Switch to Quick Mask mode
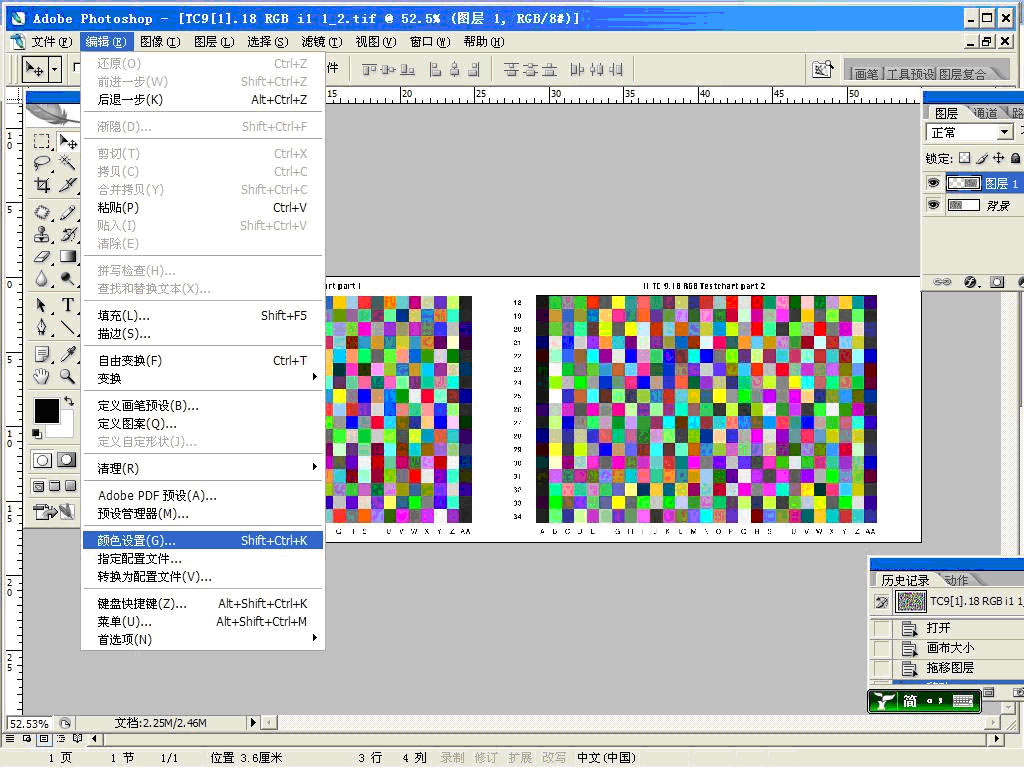 tap(67, 460)
